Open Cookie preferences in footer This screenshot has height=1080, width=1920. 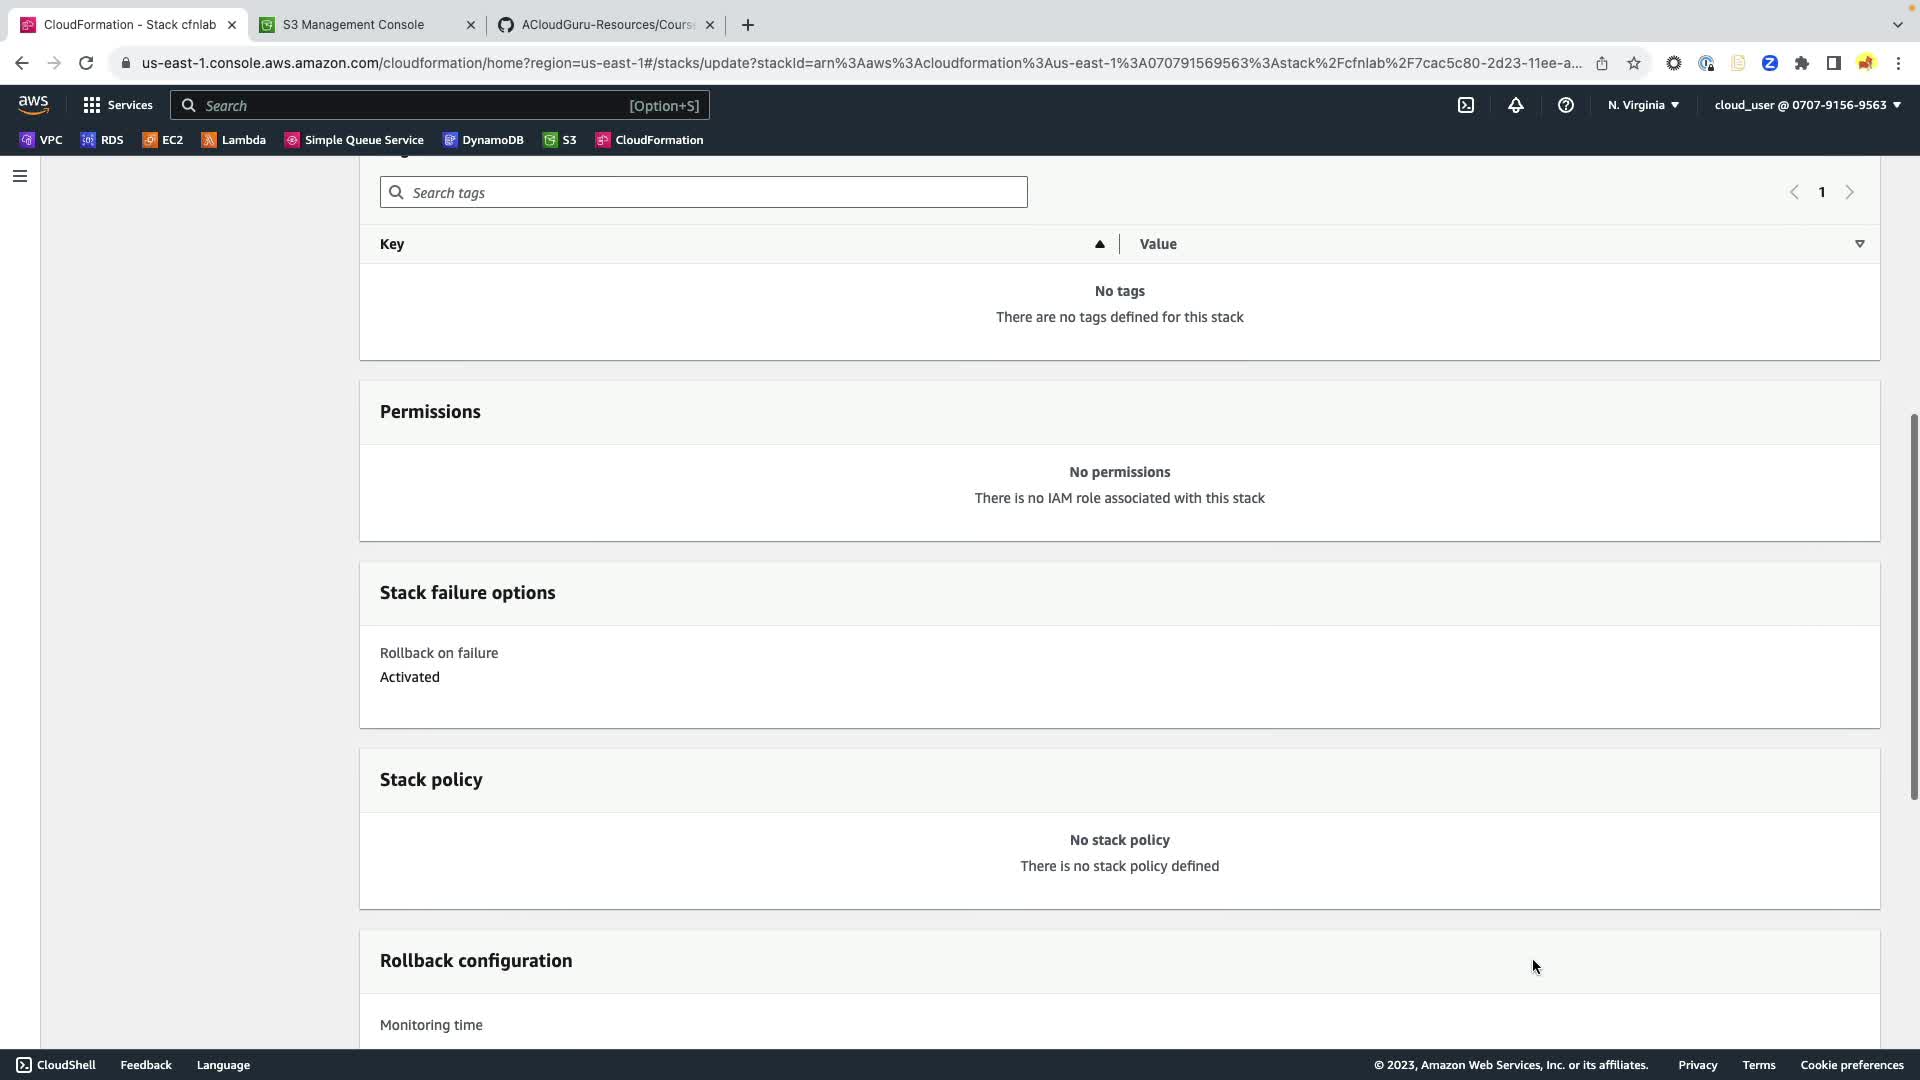[1851, 1065]
